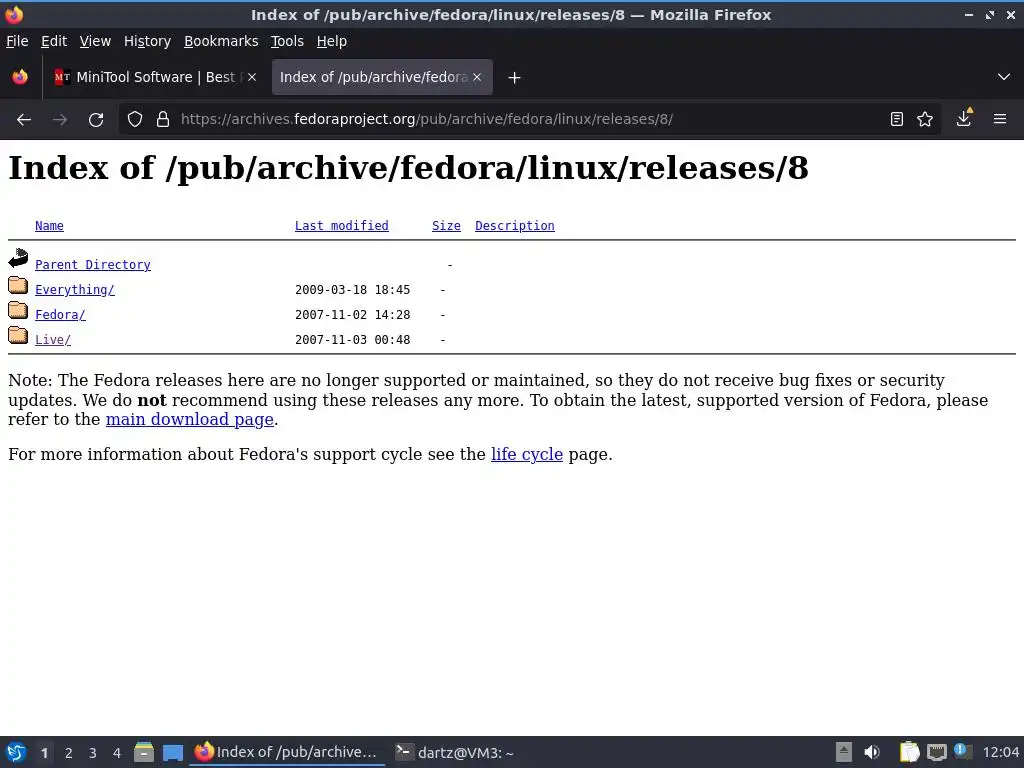Close the MiniTool Software tab
The image size is (1024, 768).
click(252, 77)
